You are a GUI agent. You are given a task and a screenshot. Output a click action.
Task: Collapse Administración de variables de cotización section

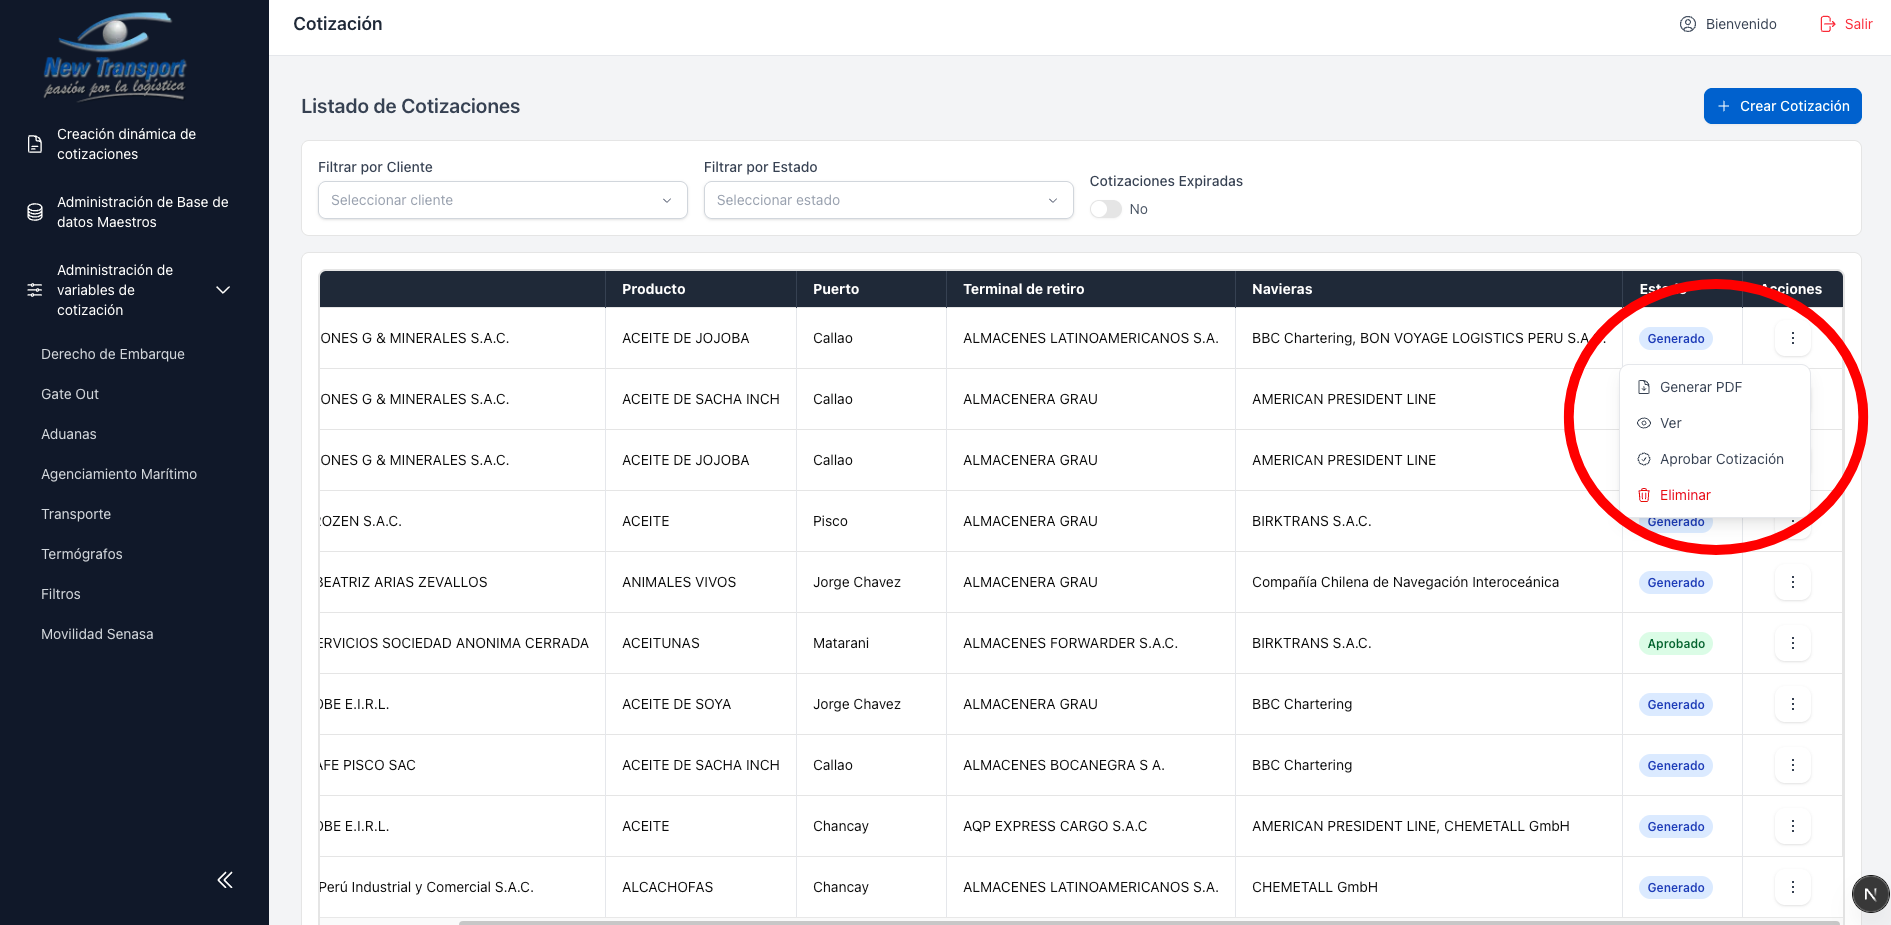[x=223, y=290]
